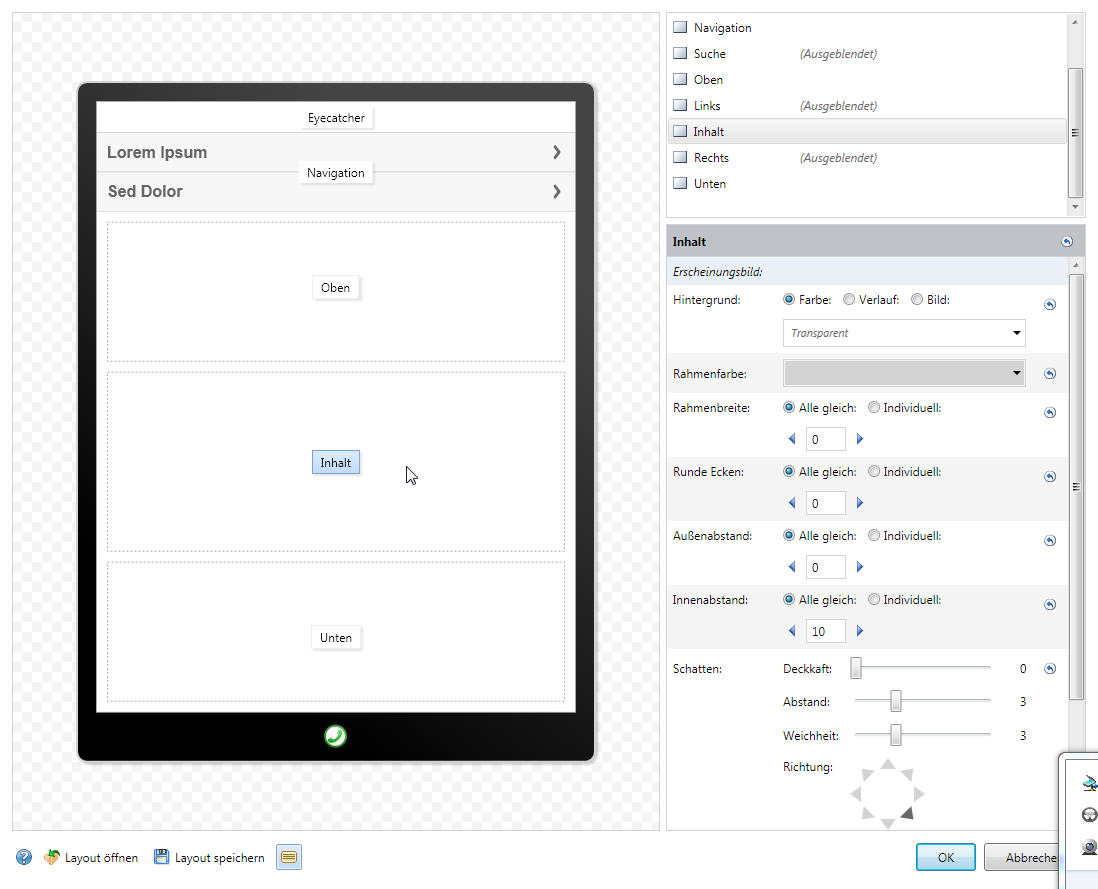
Task: Click Layout speichern to save layout
Action: (209, 857)
